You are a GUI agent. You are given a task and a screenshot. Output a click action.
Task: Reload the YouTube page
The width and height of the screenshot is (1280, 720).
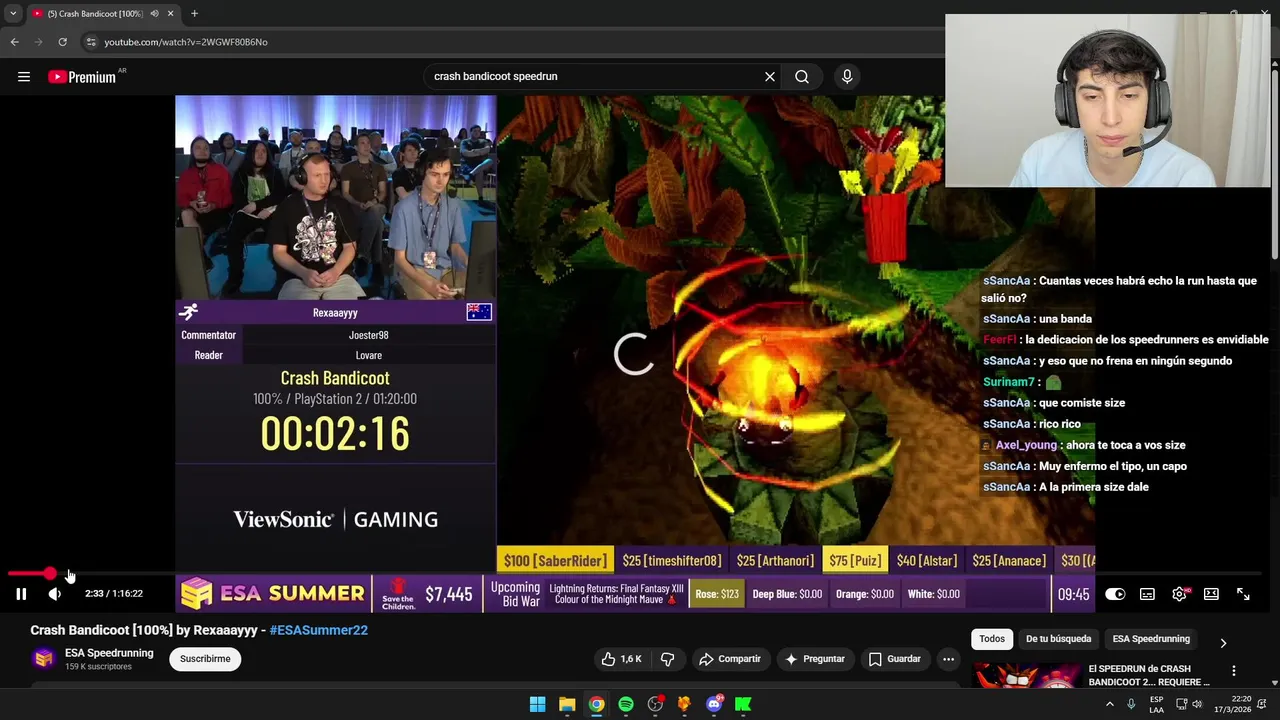62,42
